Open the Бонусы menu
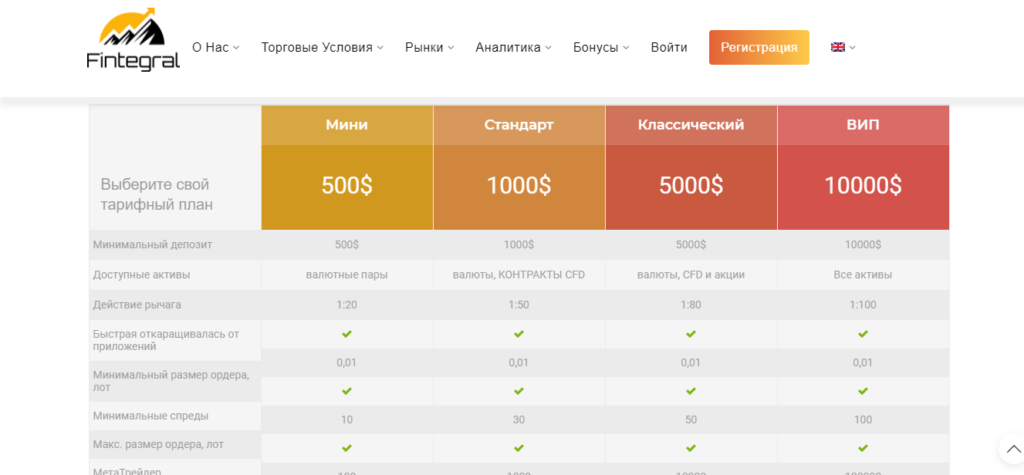The width and height of the screenshot is (1024, 475). pos(596,47)
